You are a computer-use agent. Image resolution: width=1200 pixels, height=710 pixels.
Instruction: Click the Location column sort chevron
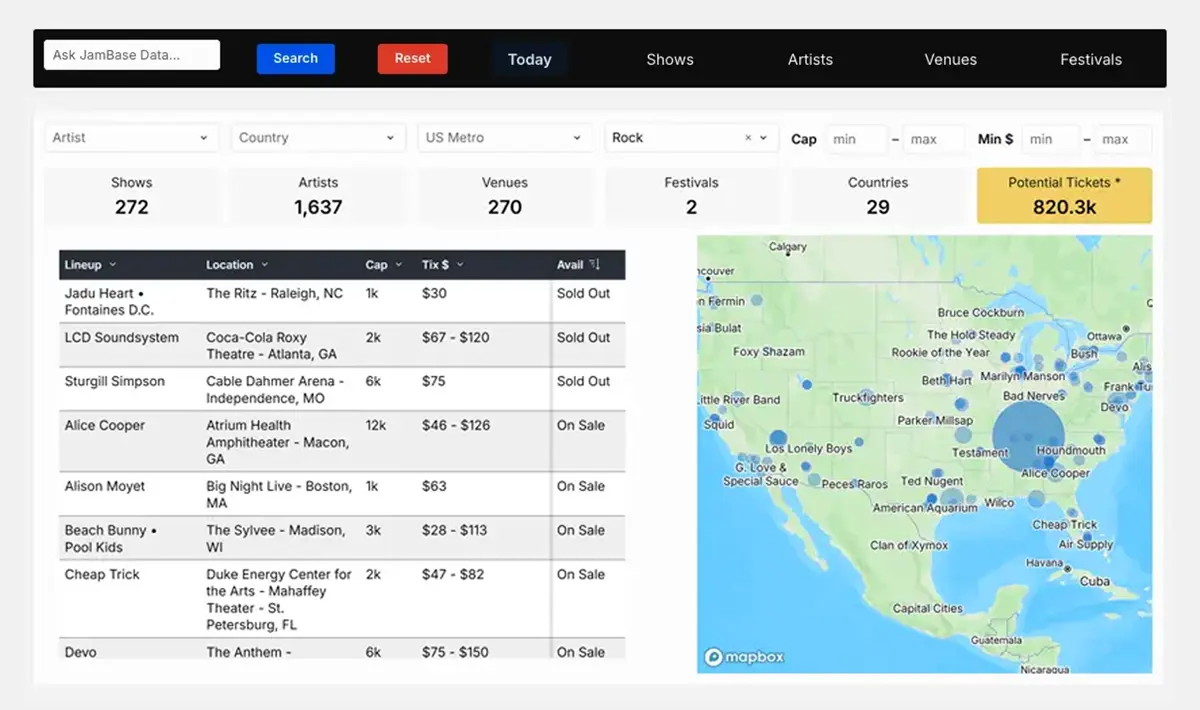click(x=265, y=265)
